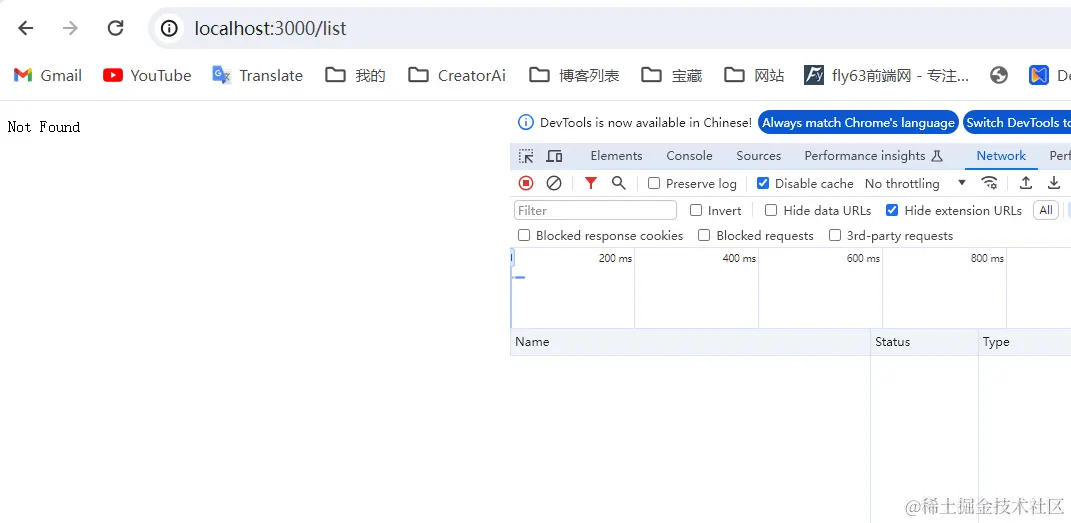Clear the network log
This screenshot has height=523, width=1071.
point(554,183)
